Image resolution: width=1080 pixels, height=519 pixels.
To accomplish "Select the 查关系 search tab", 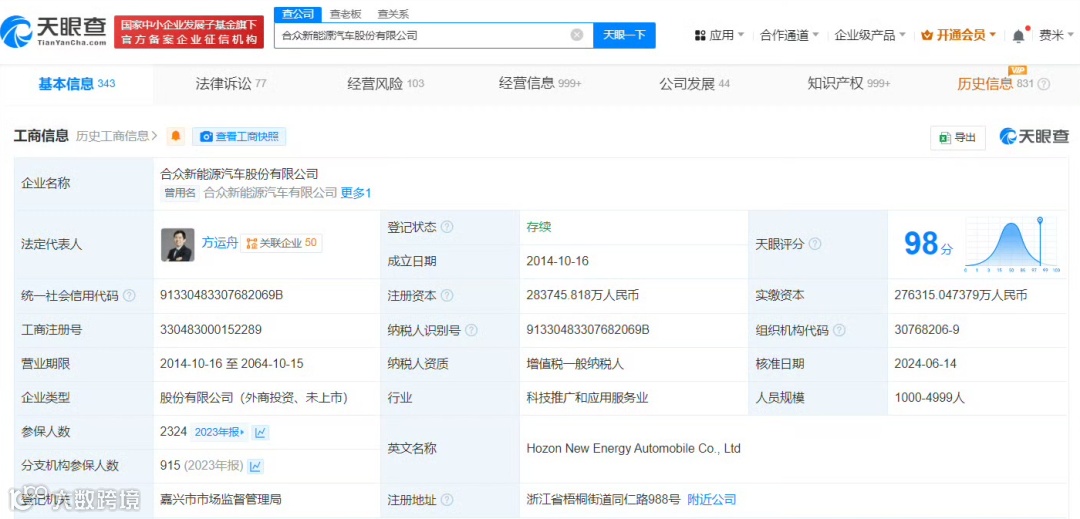I will pos(393,14).
